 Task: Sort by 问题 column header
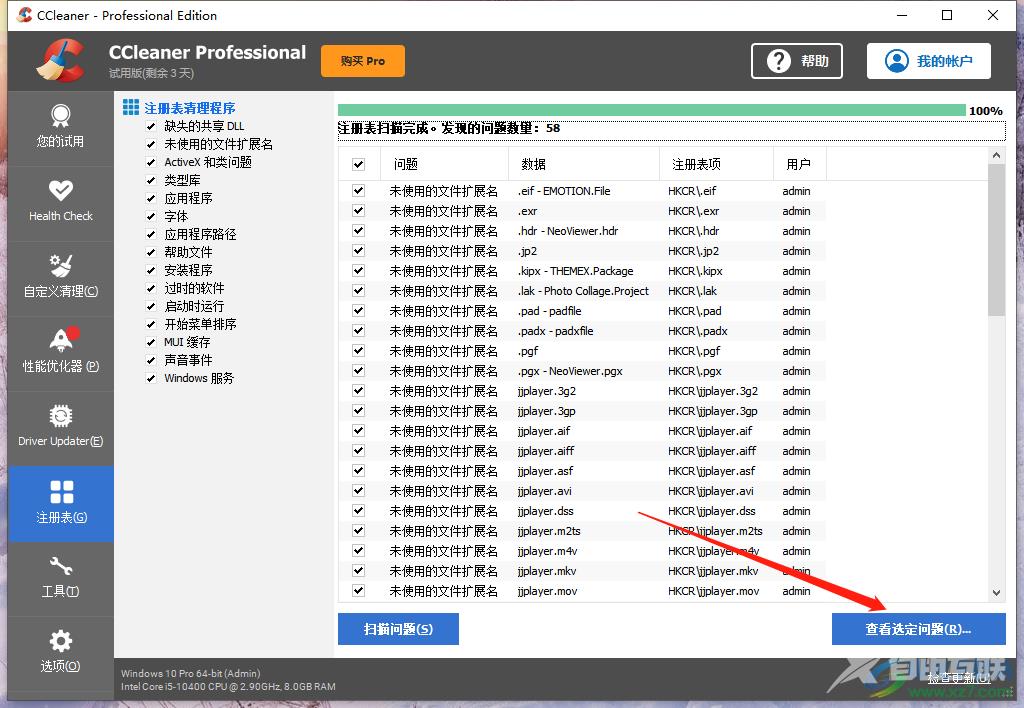pyautogui.click(x=444, y=164)
